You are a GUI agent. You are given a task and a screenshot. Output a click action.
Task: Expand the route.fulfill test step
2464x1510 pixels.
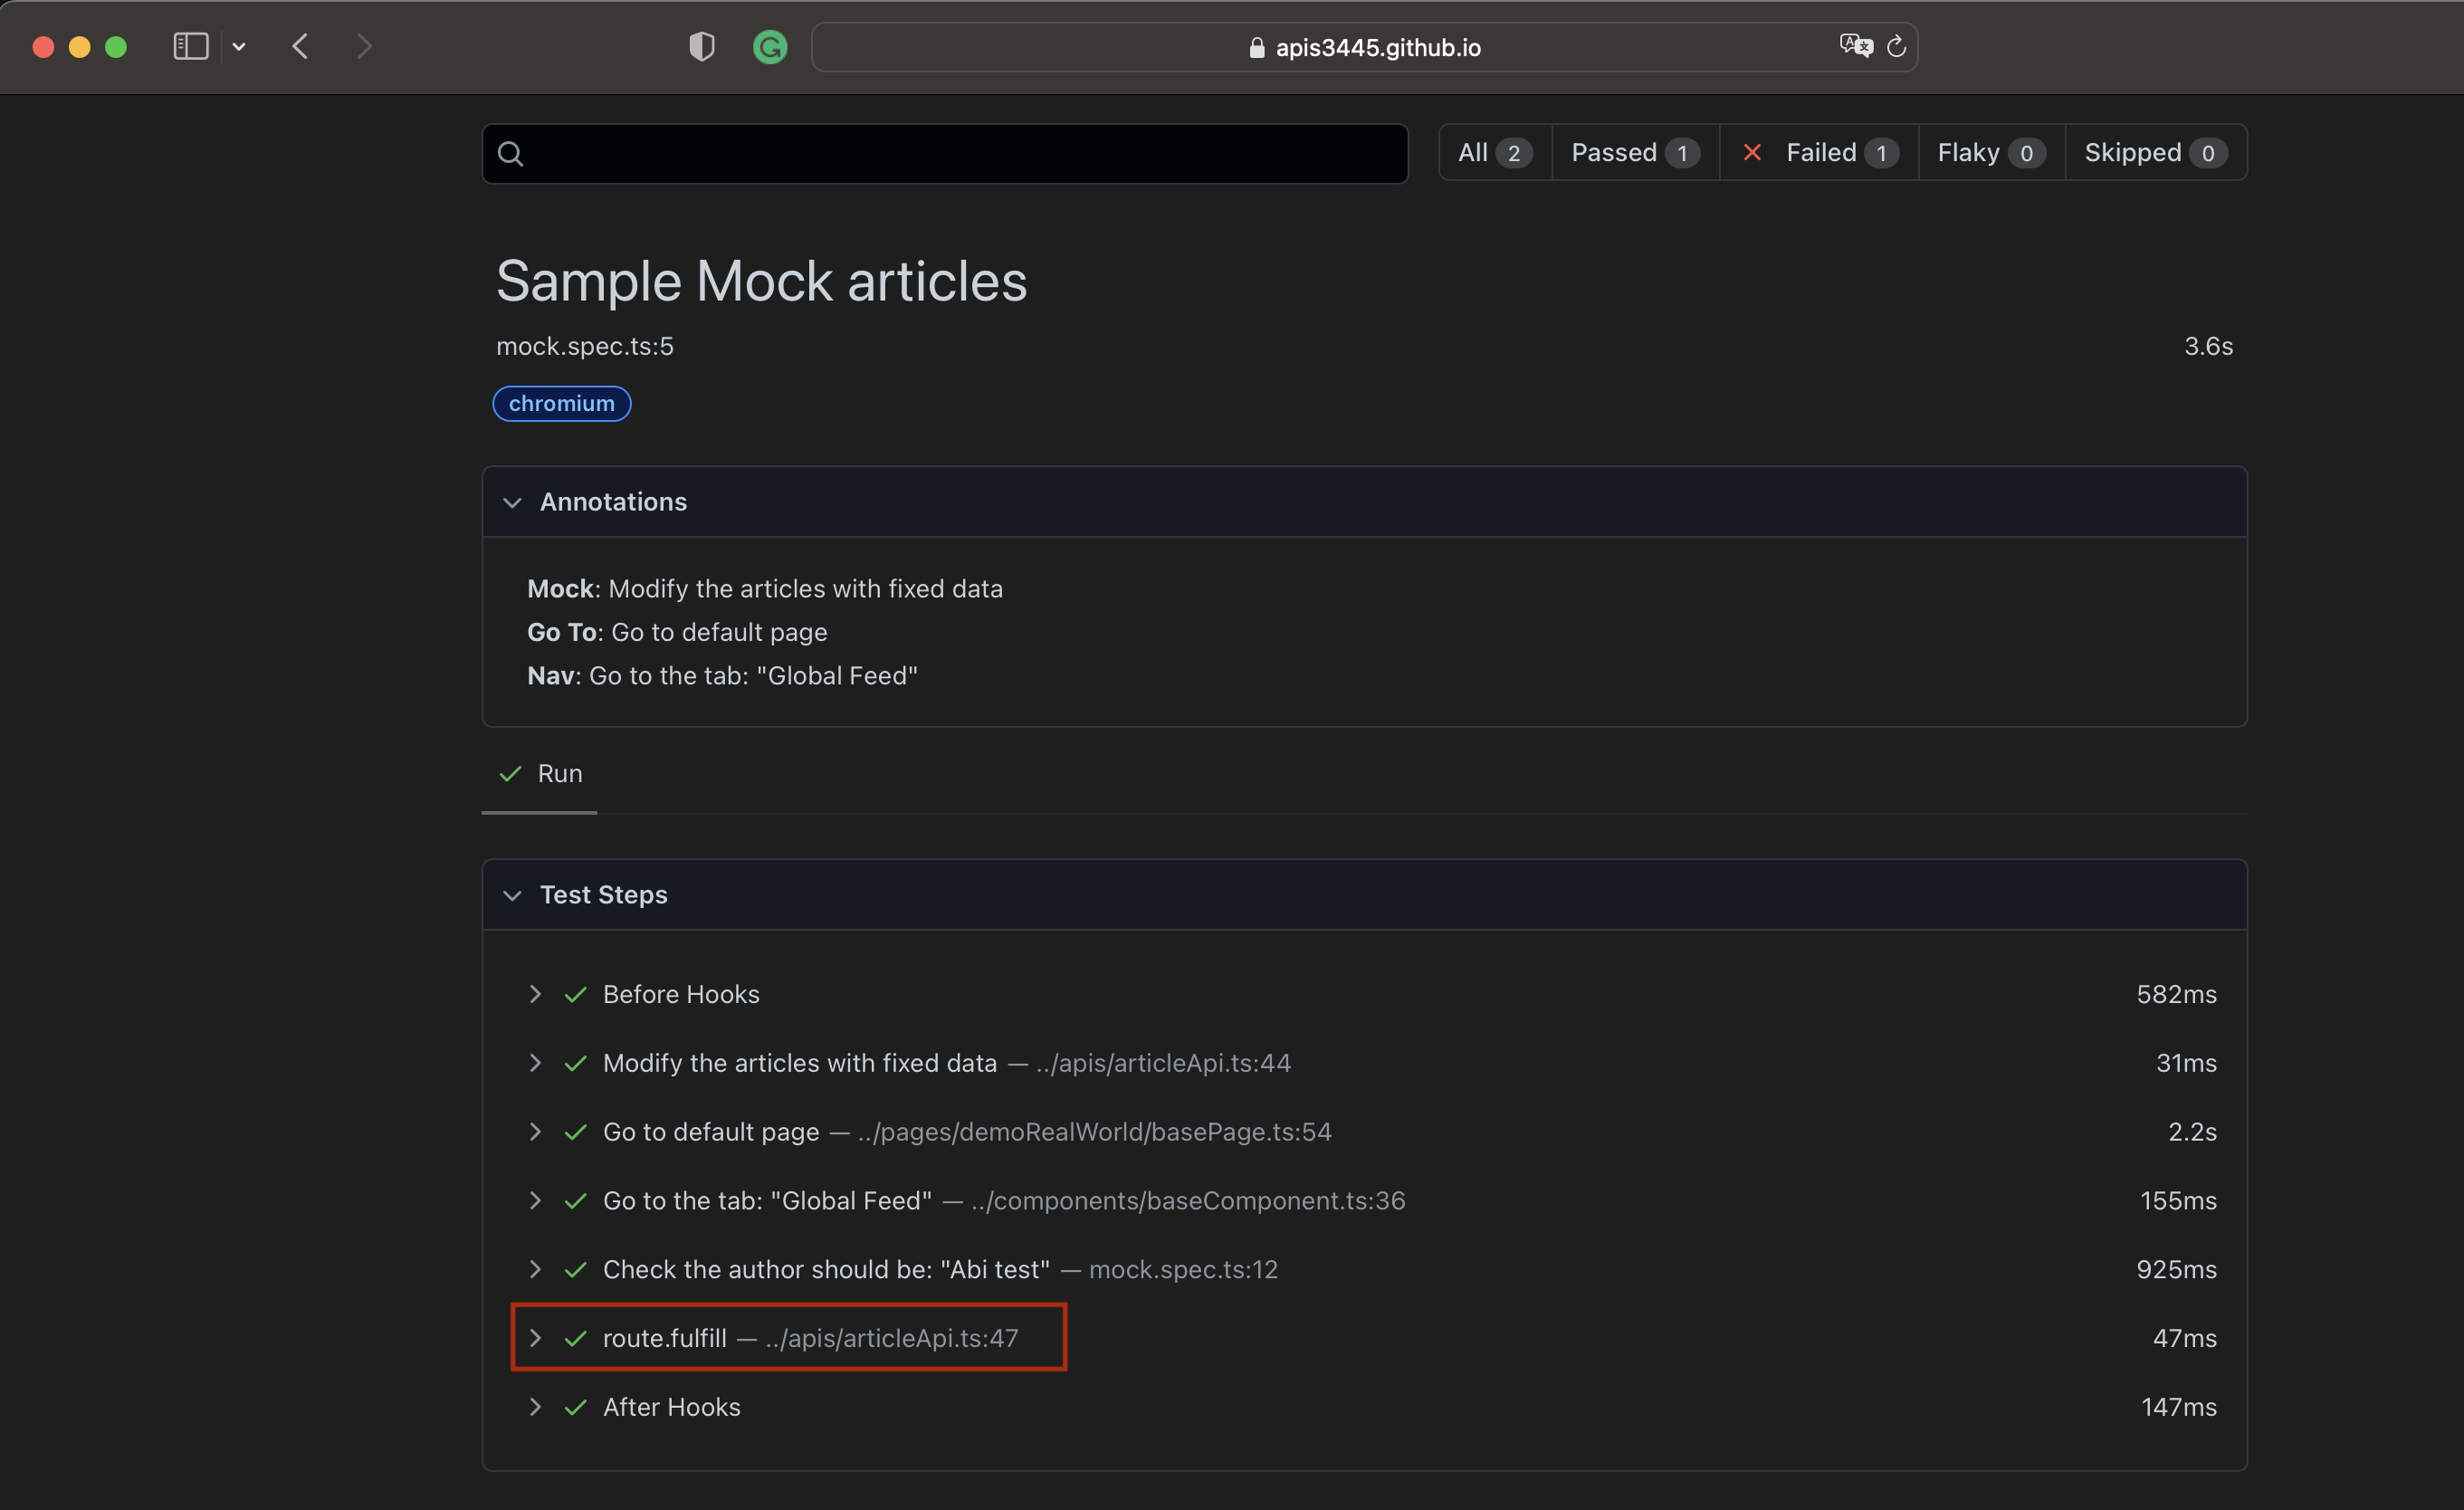point(536,1338)
